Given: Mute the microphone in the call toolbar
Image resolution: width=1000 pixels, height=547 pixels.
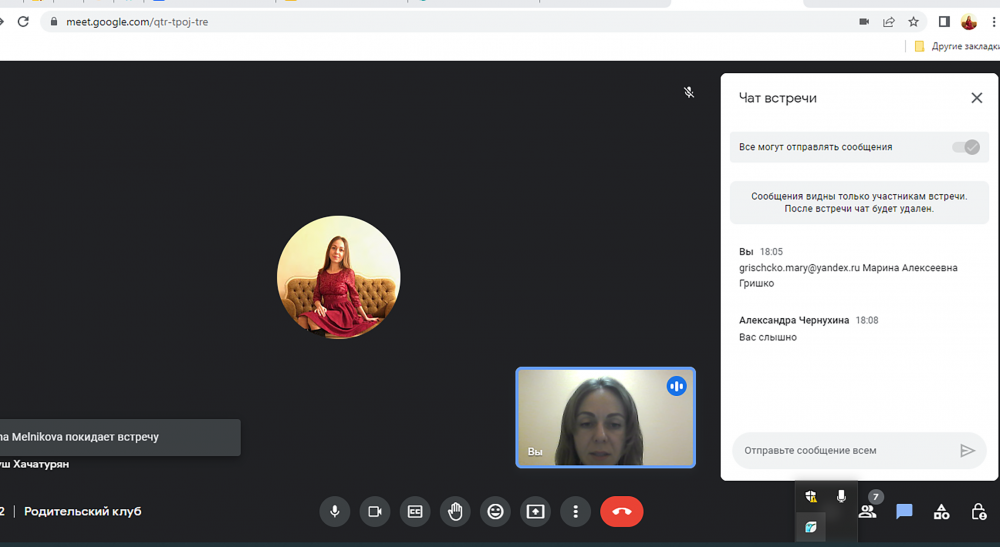Looking at the screenshot, I should point(335,512).
